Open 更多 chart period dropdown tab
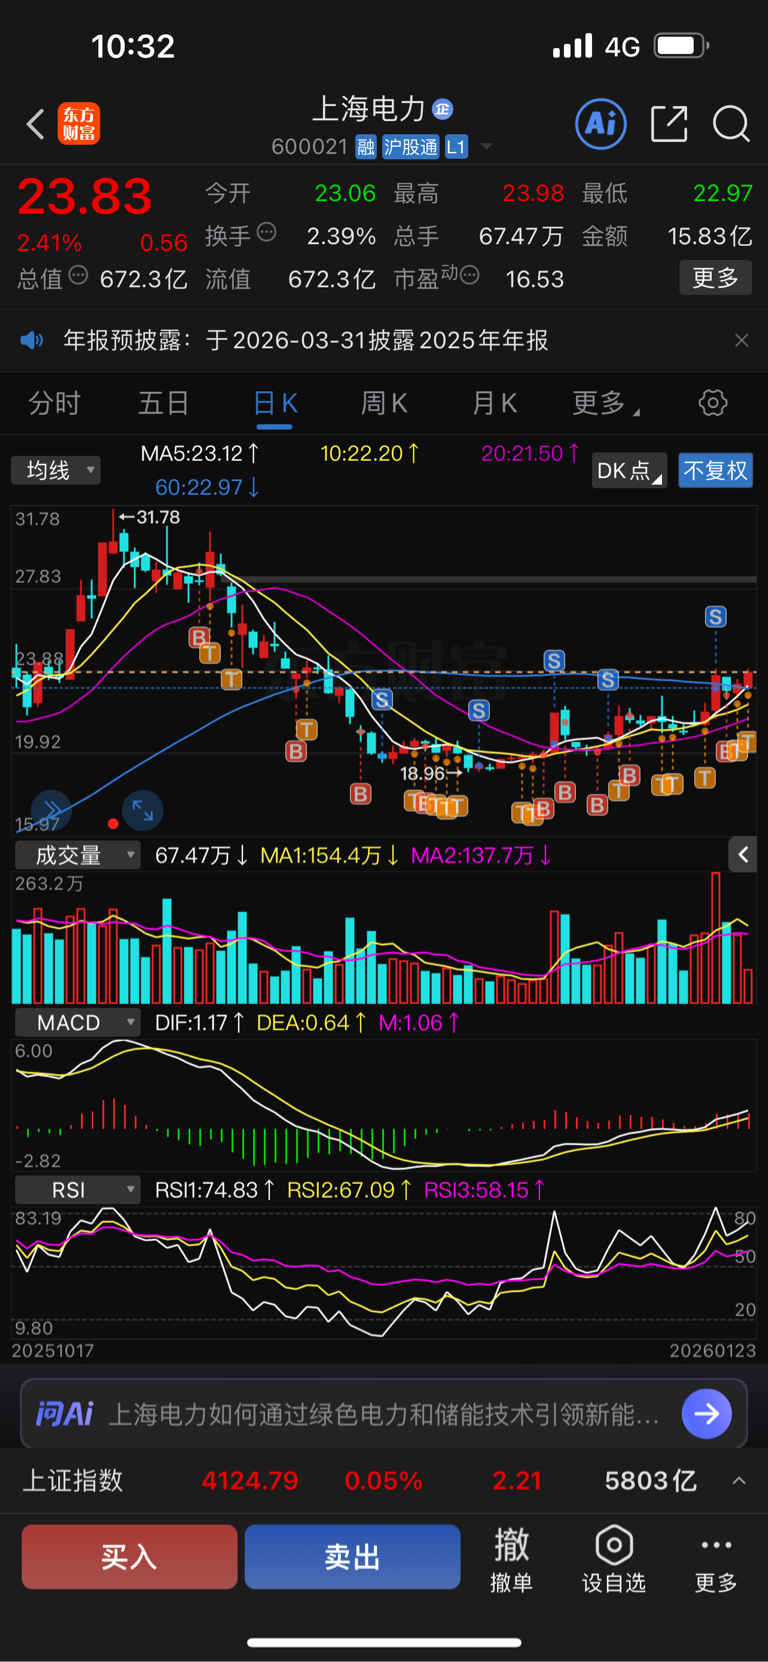The height and width of the screenshot is (1662, 768). tap(606, 404)
